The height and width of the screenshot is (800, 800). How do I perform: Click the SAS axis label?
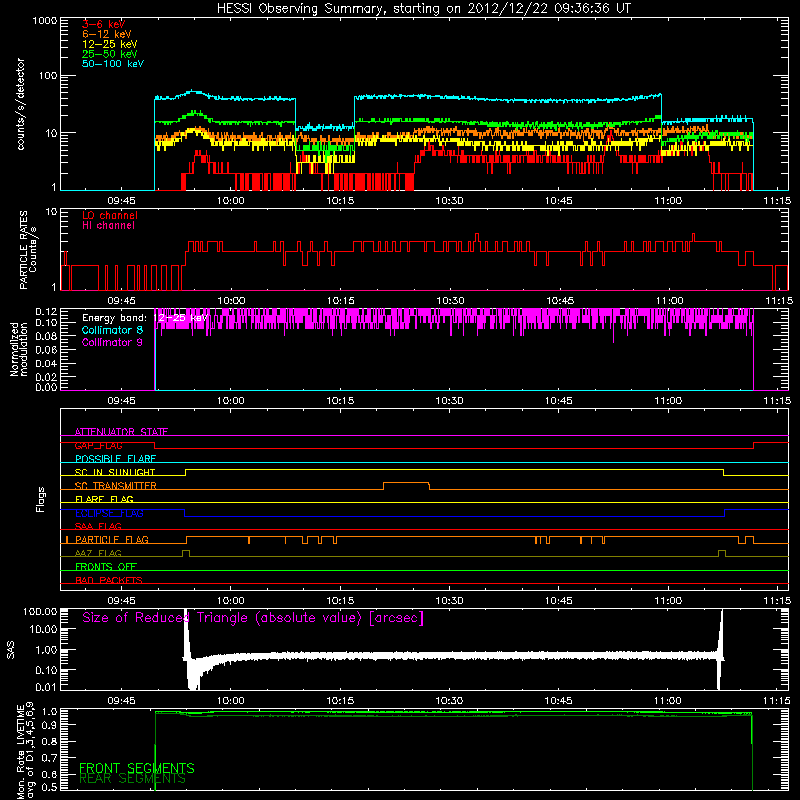click(x=11, y=649)
